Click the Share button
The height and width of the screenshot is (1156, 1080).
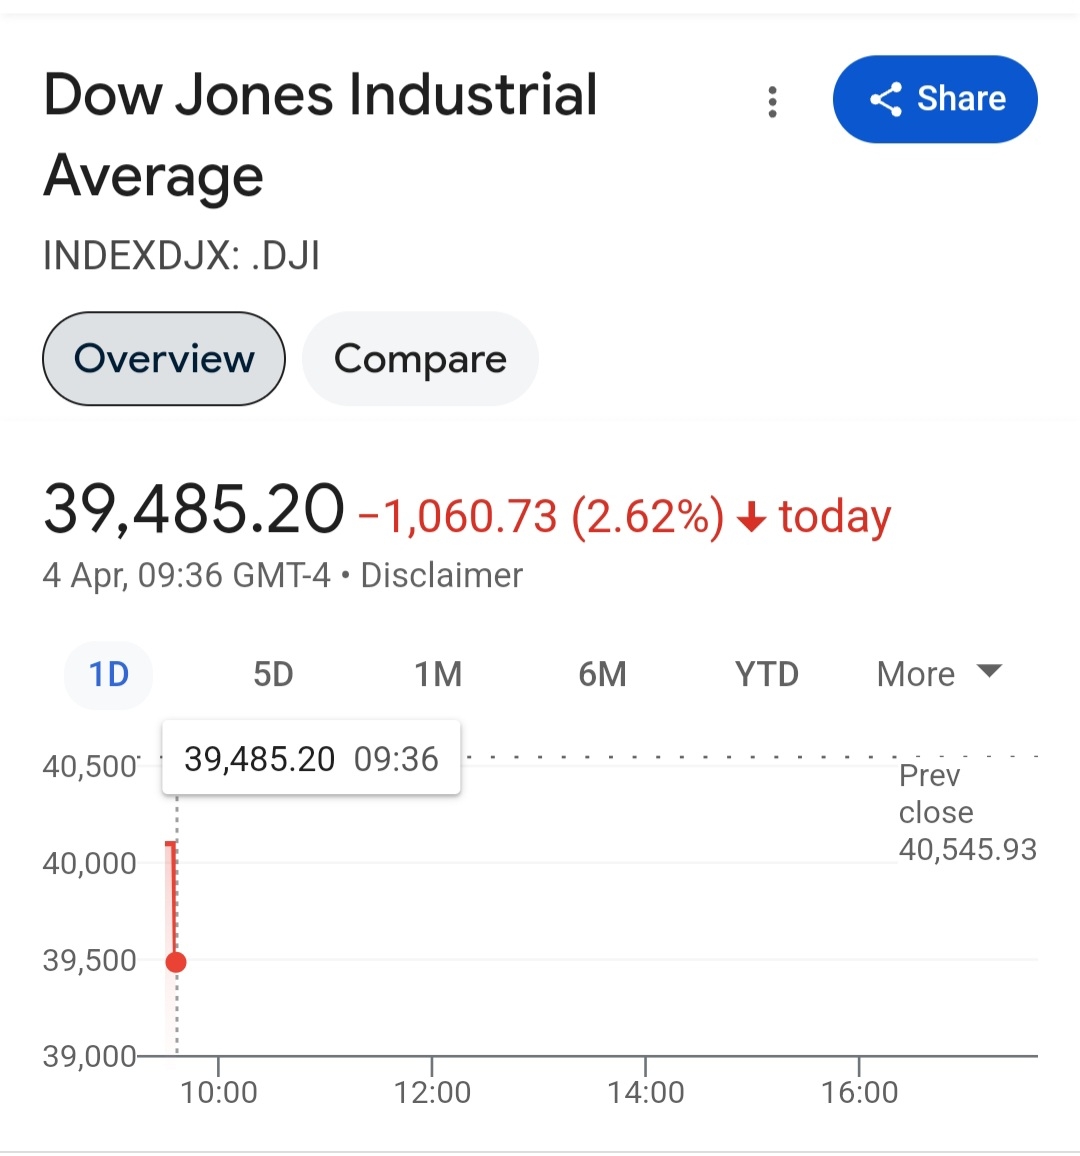pos(935,99)
